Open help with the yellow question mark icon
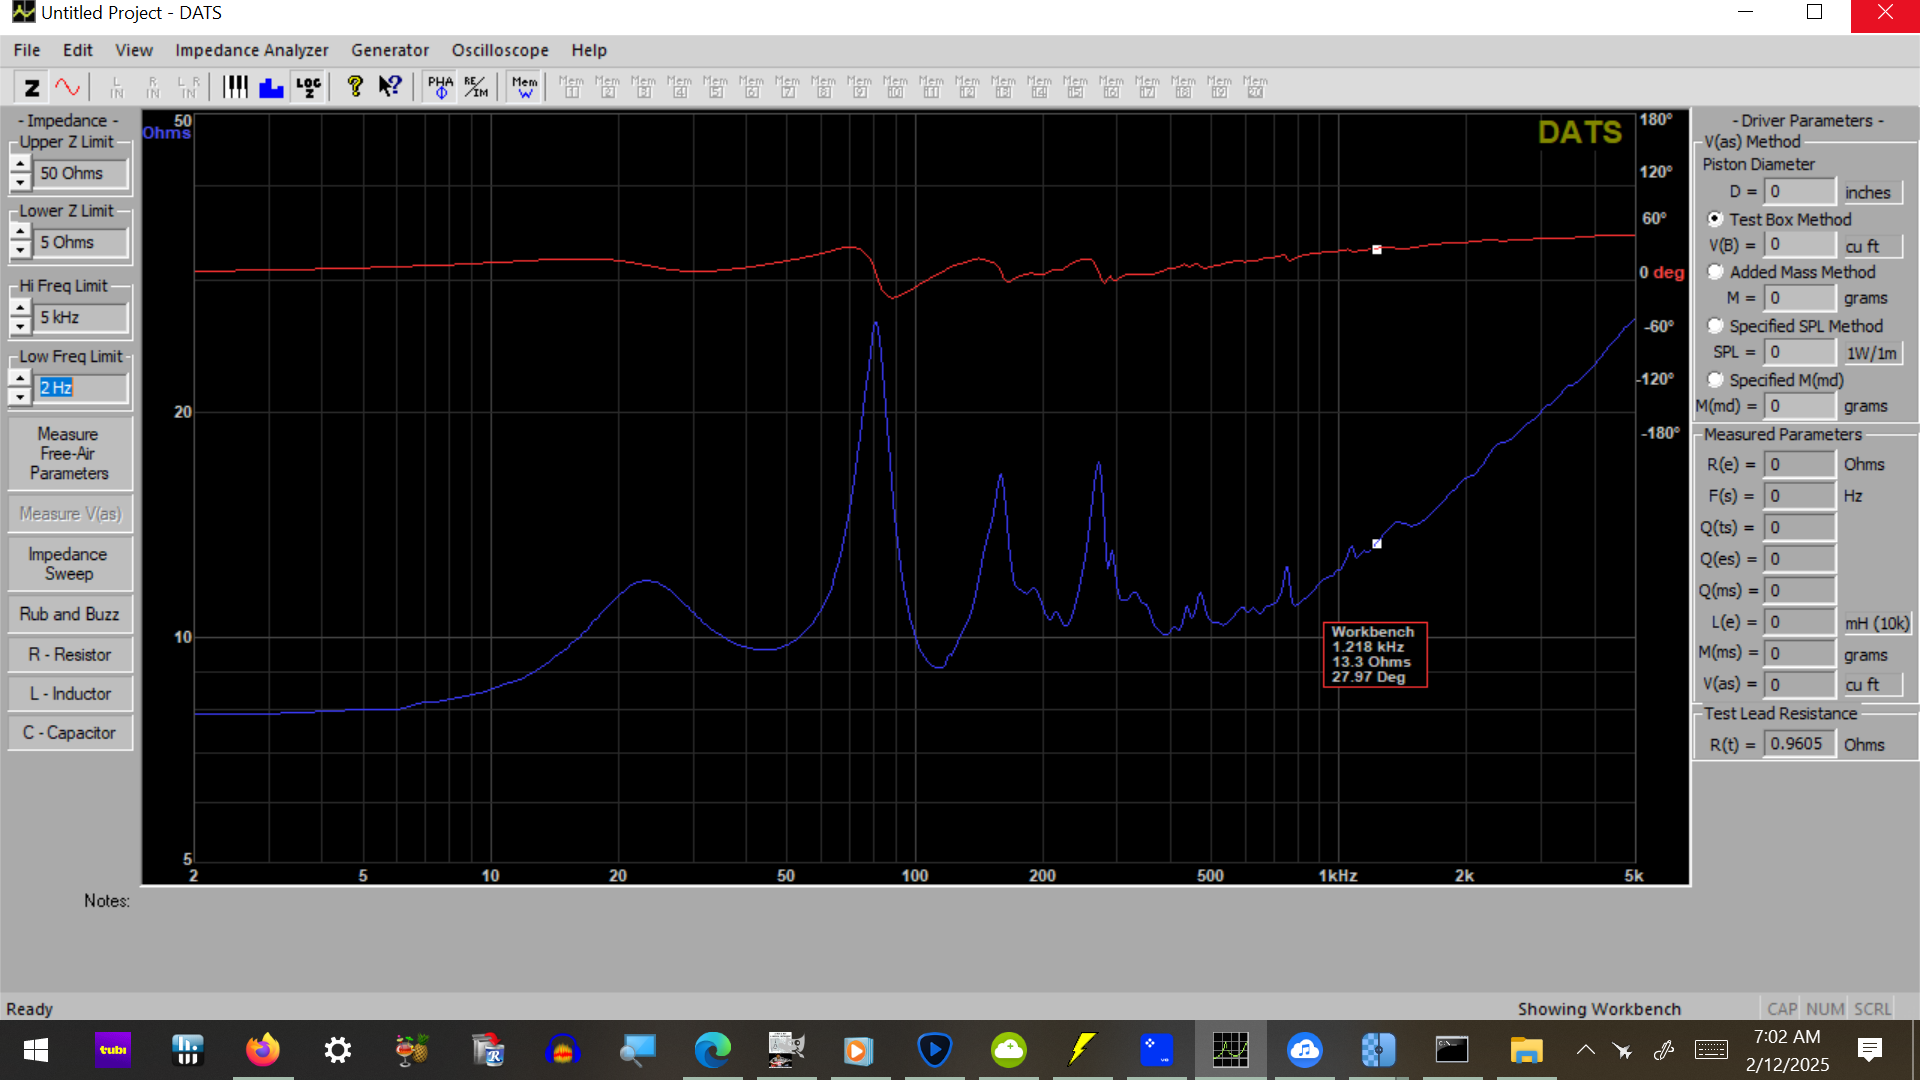This screenshot has width=1920, height=1080. (x=354, y=87)
